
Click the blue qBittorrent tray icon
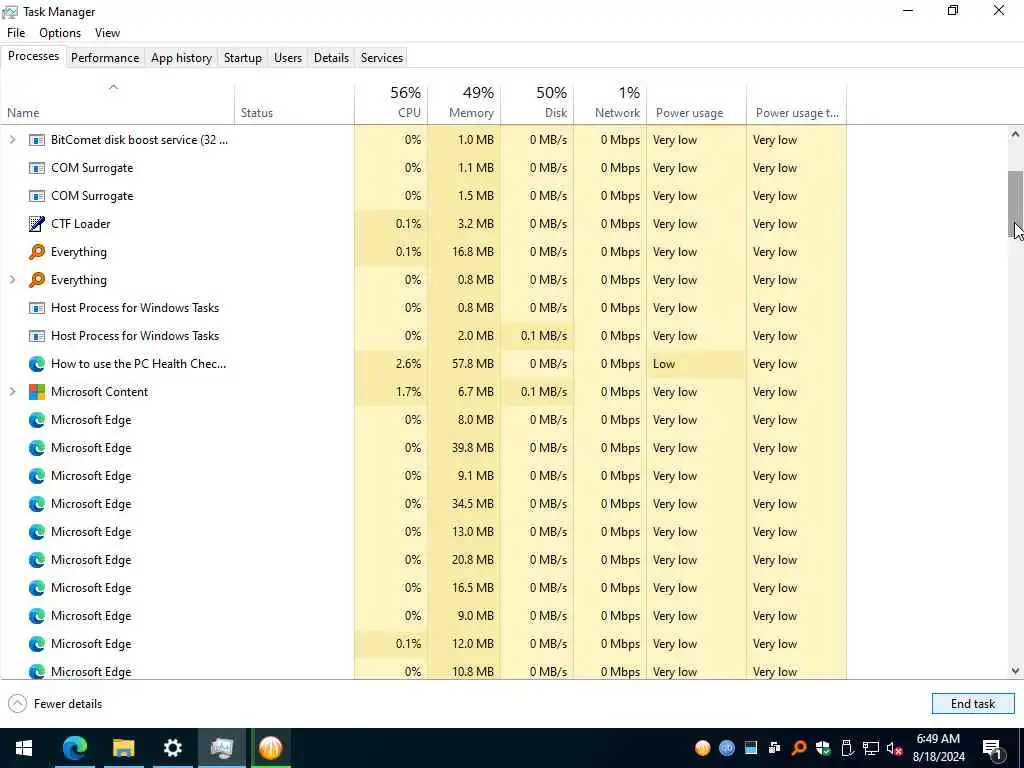click(727, 748)
